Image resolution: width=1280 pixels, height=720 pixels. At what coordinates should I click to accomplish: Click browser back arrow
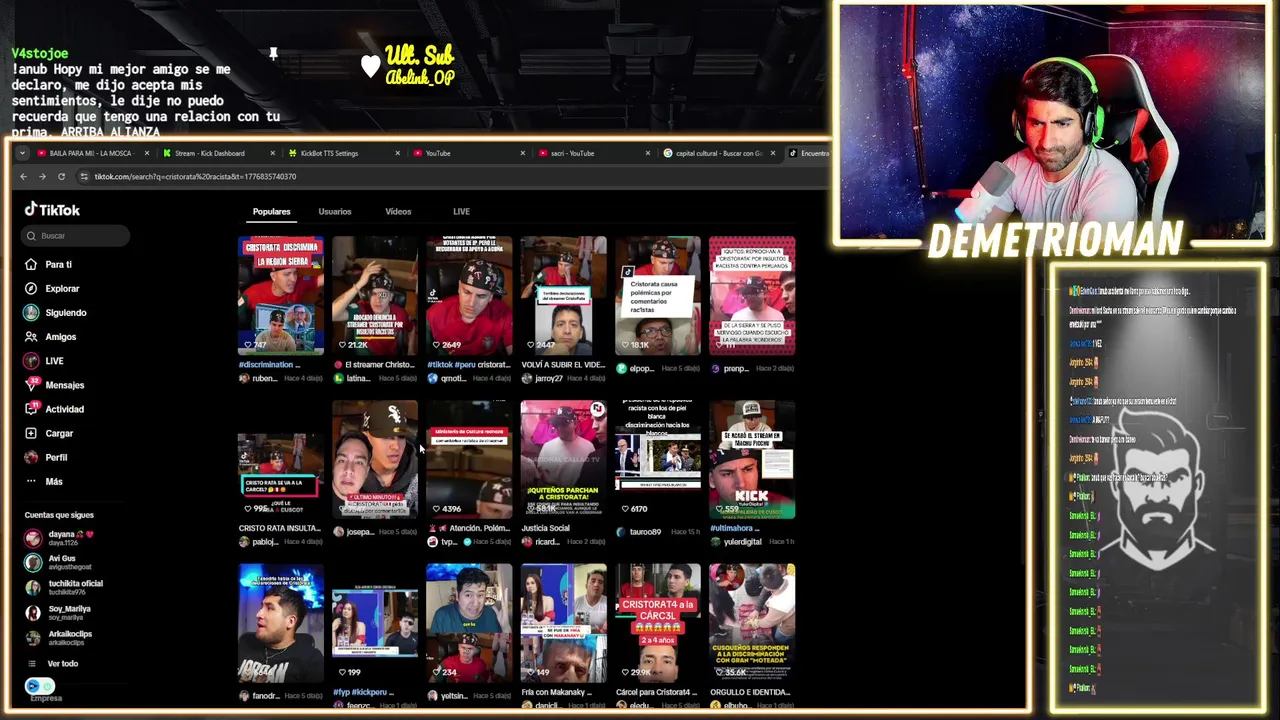point(23,176)
